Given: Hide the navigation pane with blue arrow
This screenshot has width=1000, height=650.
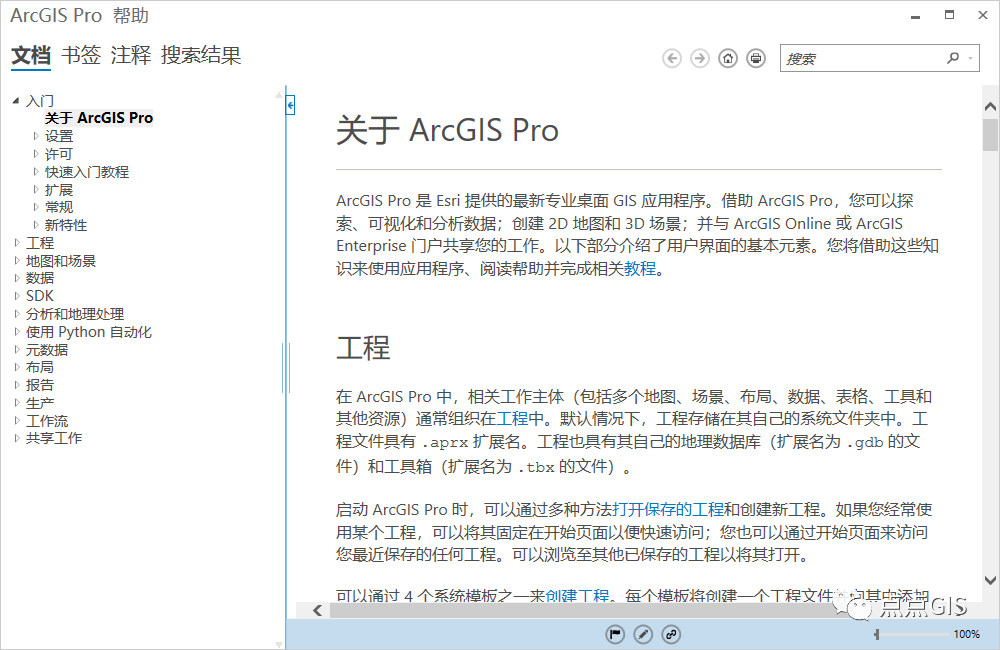Looking at the screenshot, I should click(x=289, y=104).
